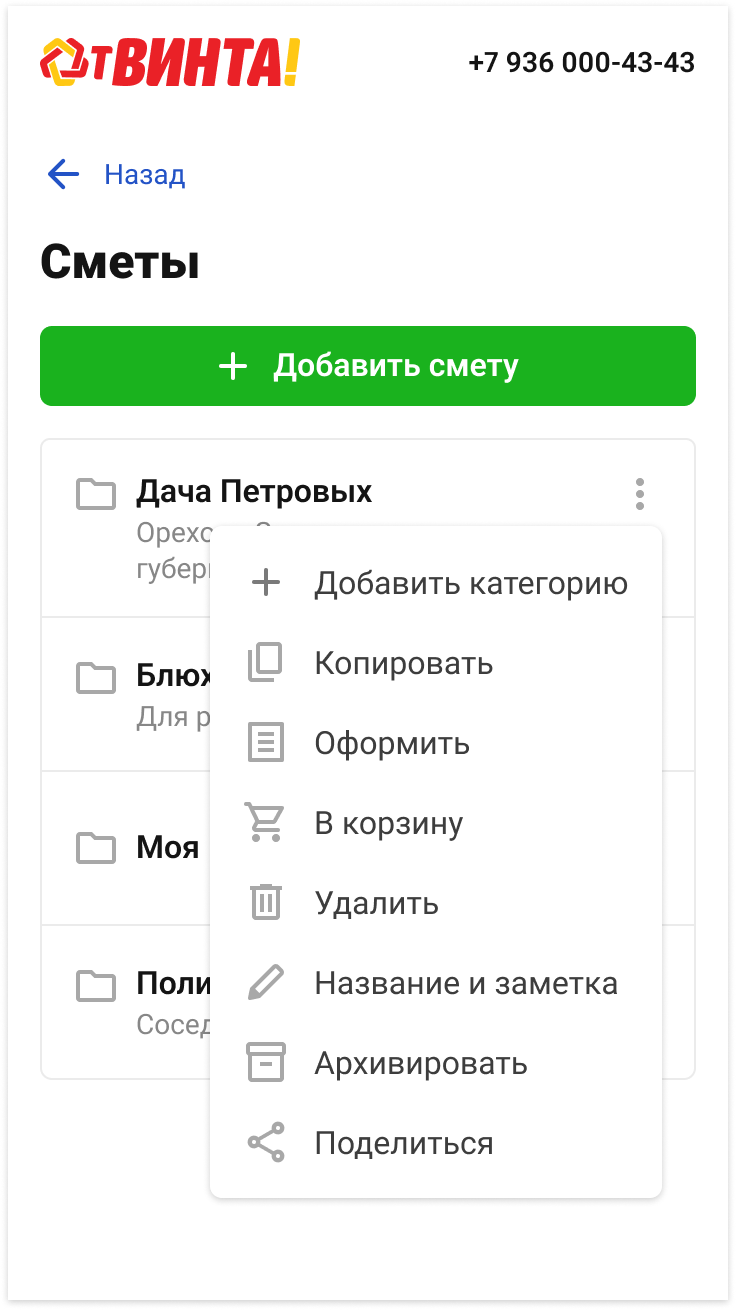Click the pencil edit icon in menu
The width and height of the screenshot is (736, 1310).
tap(266, 983)
